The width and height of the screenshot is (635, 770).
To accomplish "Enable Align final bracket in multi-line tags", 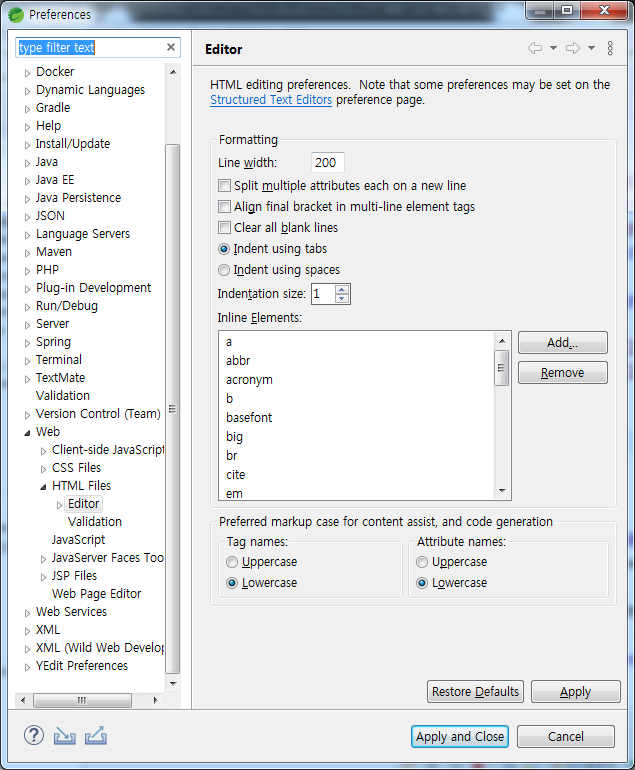I will (x=224, y=207).
